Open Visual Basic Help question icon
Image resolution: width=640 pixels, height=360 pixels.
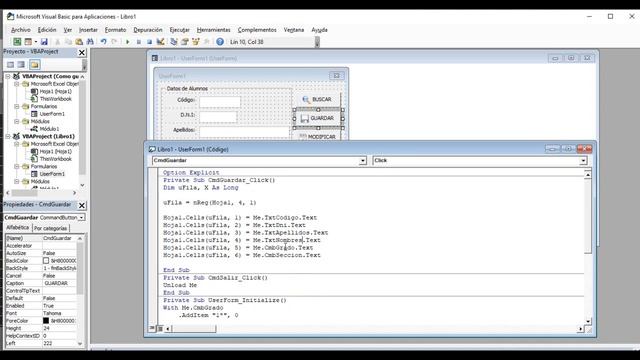(x=220, y=42)
